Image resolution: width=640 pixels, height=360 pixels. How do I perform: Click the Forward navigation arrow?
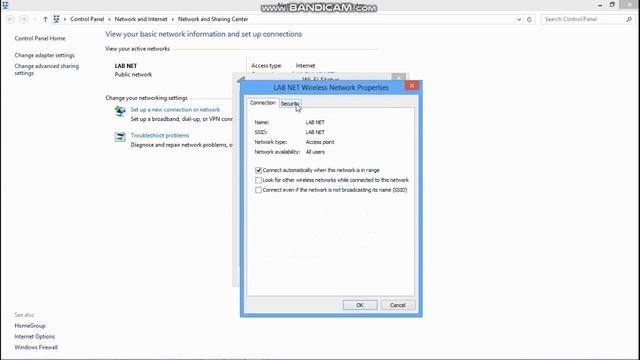click(24, 19)
